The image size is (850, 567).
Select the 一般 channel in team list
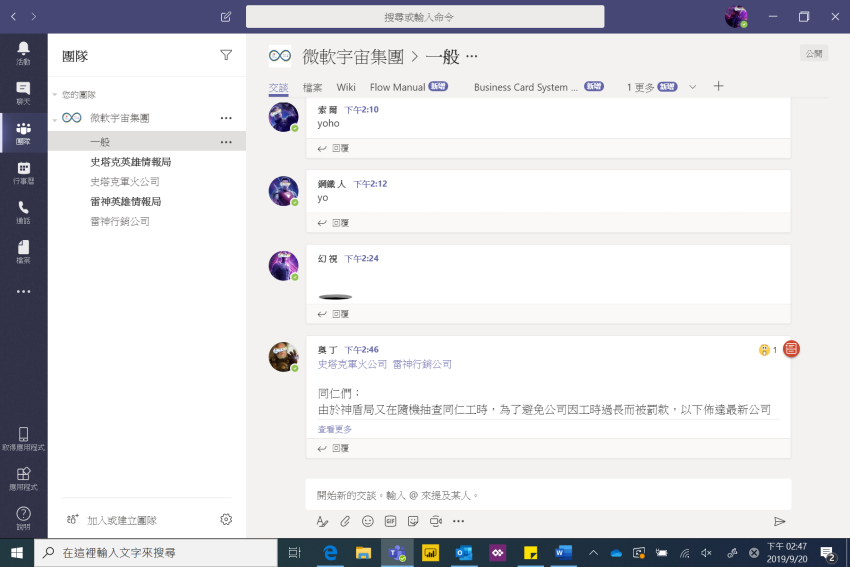coord(147,141)
